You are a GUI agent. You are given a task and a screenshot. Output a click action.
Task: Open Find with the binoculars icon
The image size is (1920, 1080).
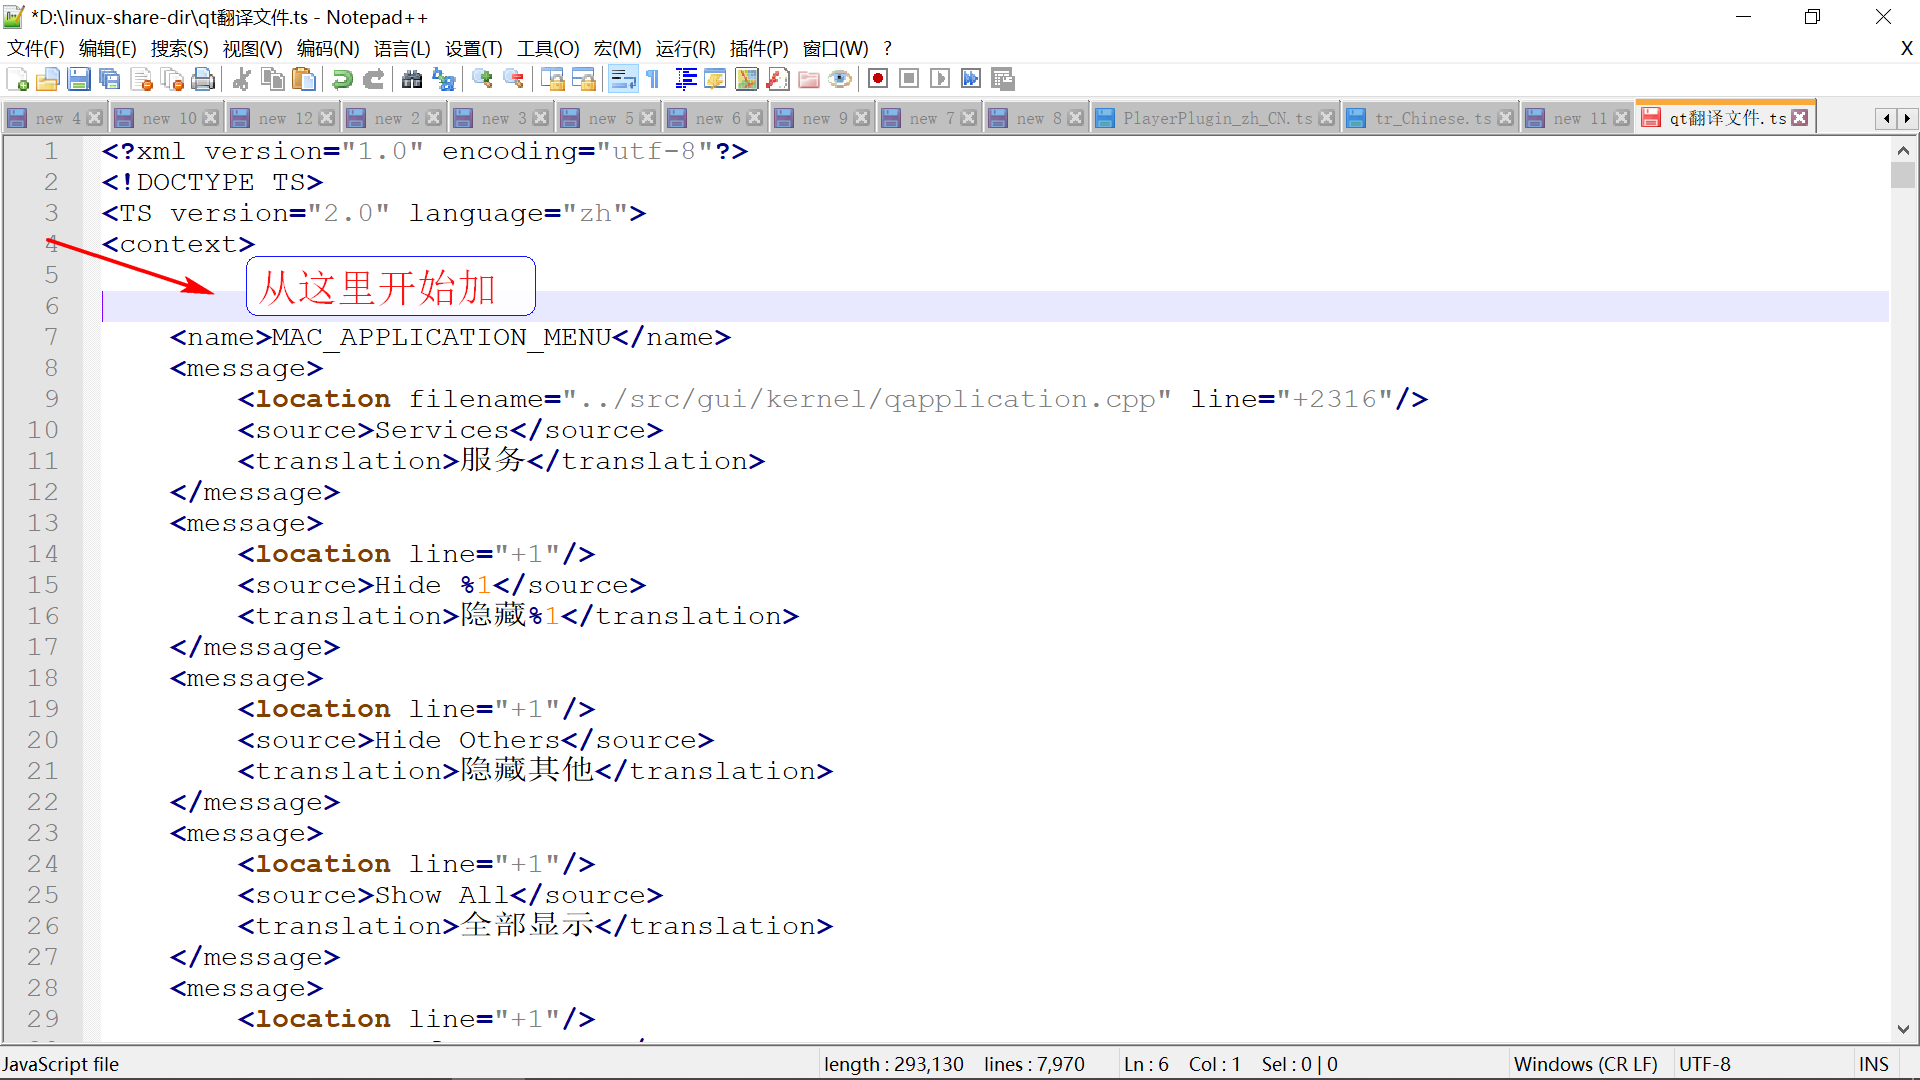click(412, 79)
